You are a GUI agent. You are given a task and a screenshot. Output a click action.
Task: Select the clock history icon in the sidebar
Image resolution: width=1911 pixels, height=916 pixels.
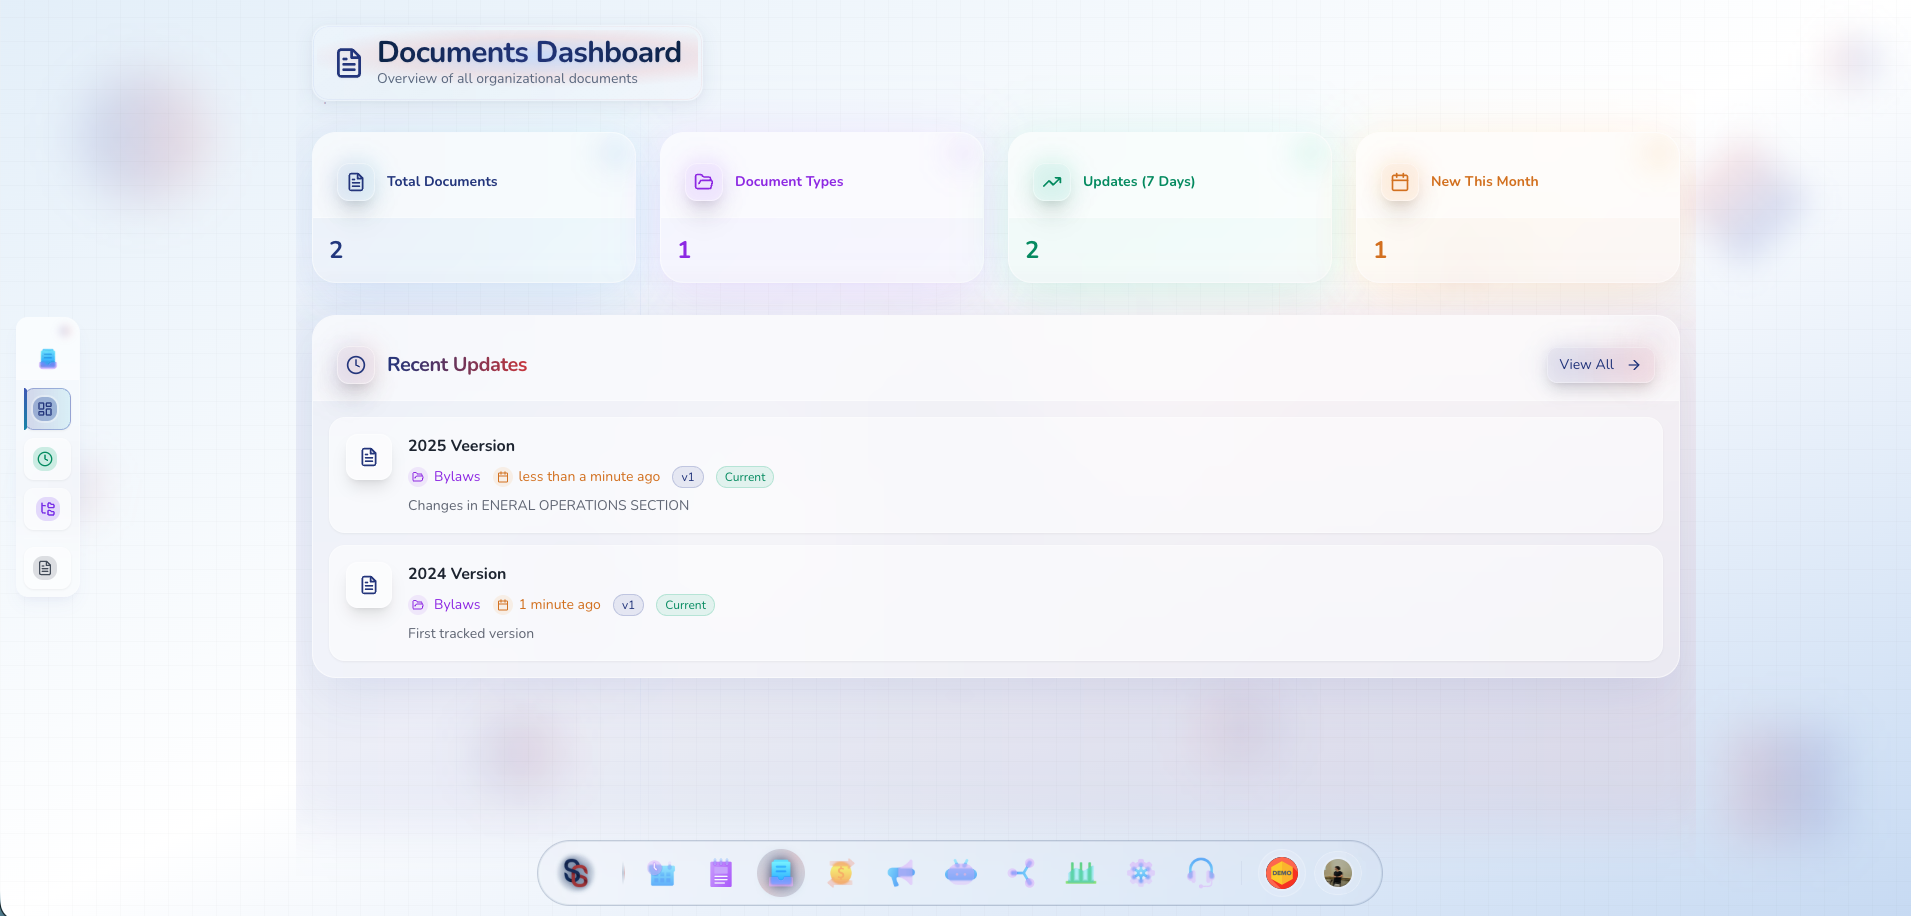tap(46, 459)
